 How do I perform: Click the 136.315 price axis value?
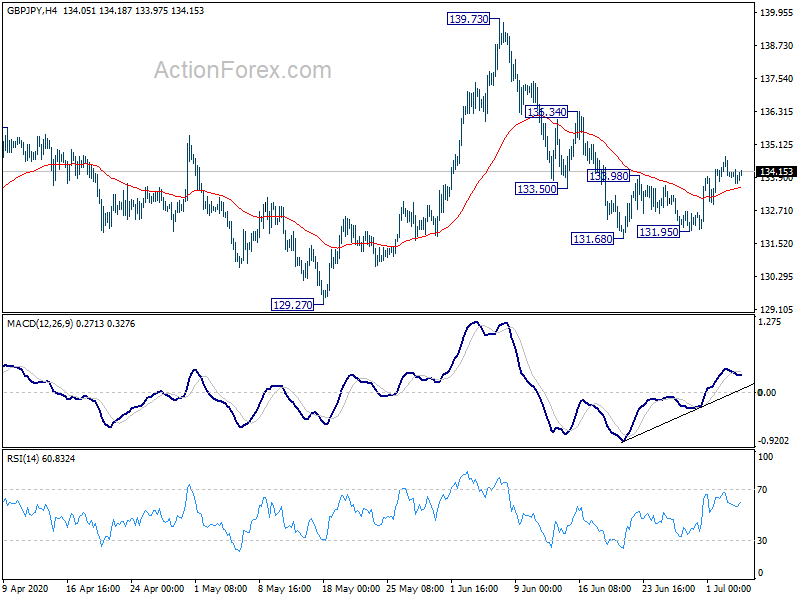[x=777, y=112]
